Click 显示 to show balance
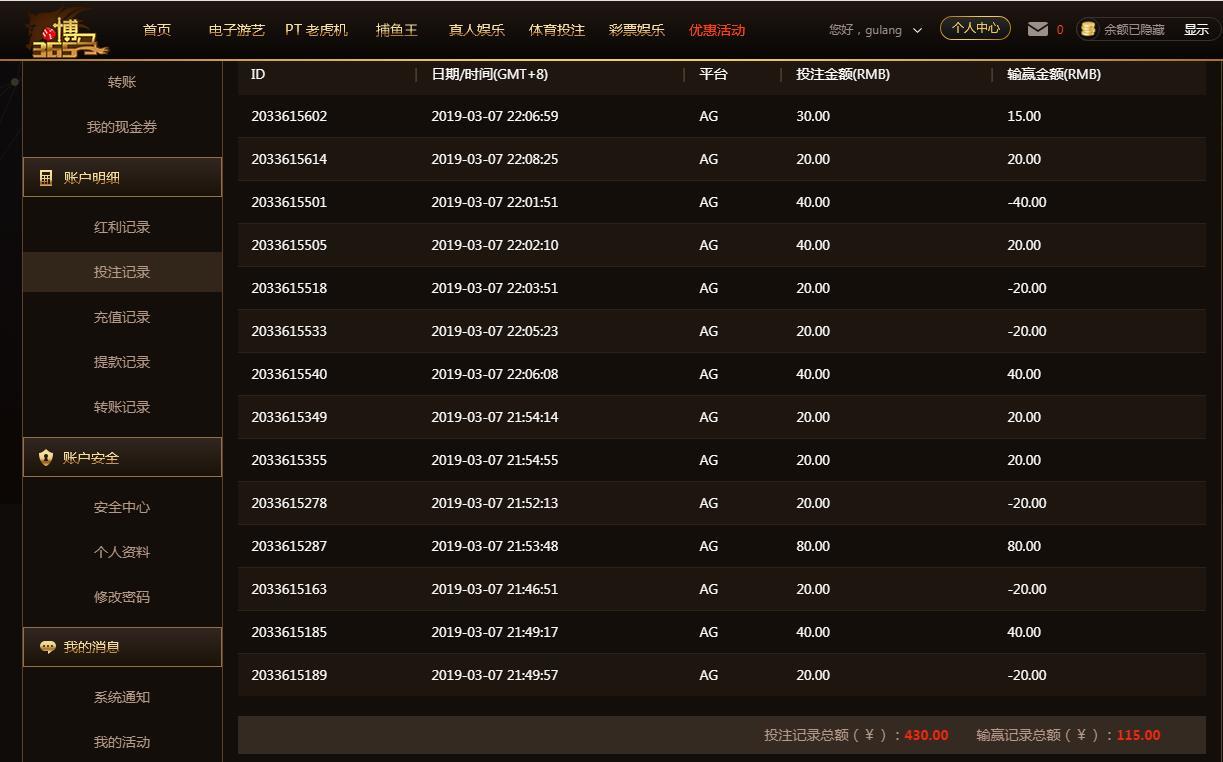This screenshot has height=762, width=1223. [x=1196, y=30]
